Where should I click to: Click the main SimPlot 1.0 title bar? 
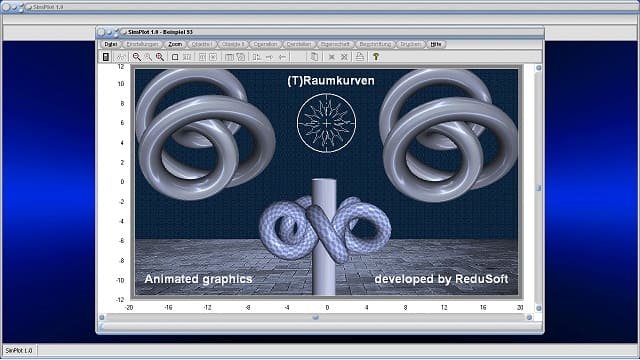tap(320, 7)
